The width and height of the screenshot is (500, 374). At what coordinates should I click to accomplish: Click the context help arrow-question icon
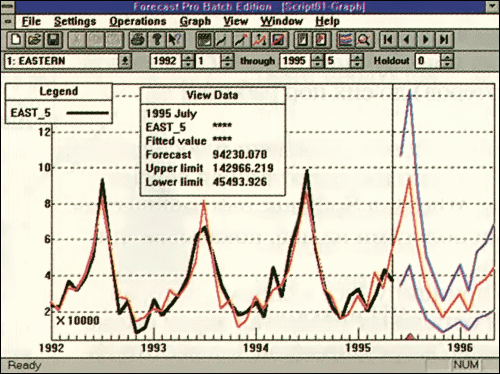[176, 40]
